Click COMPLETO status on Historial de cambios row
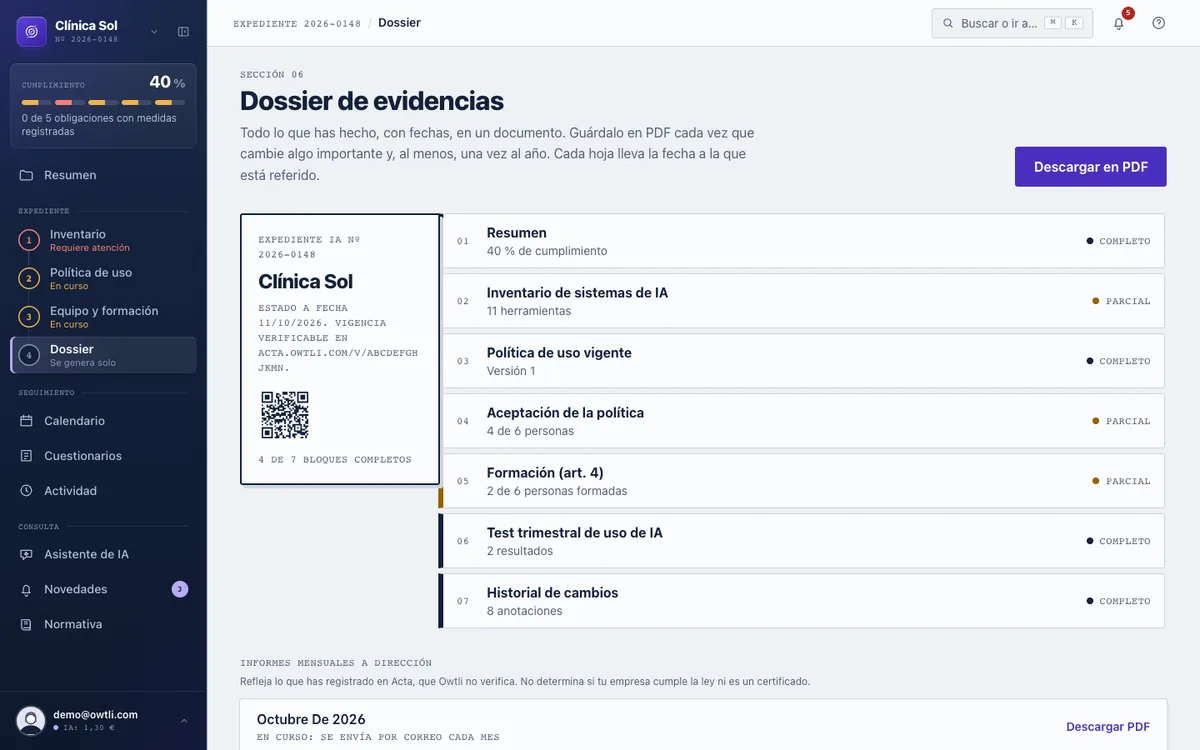Viewport: 1200px width, 750px height. click(x=1119, y=601)
